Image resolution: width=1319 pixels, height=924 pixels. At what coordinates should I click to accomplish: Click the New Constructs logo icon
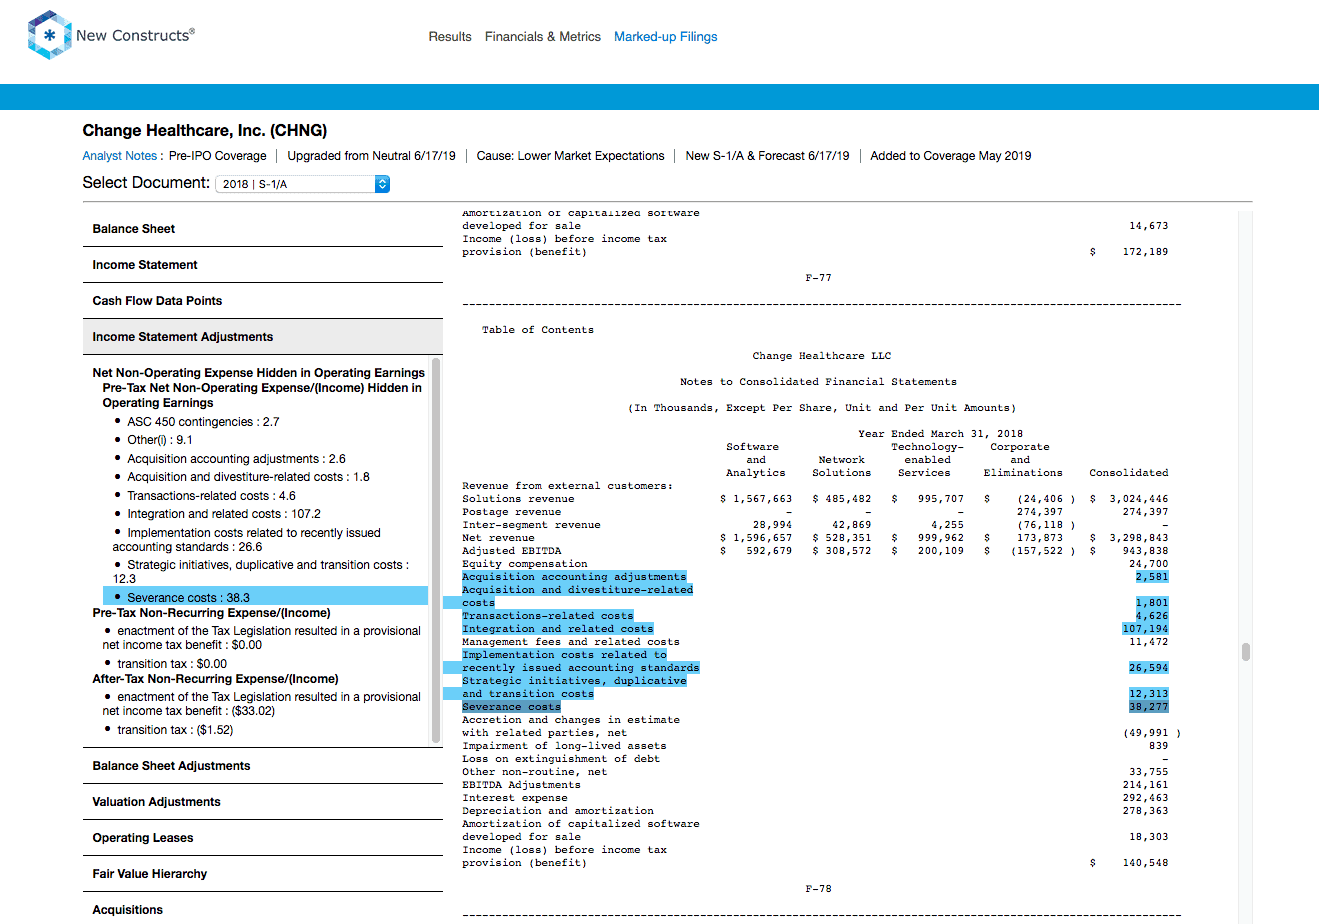coord(49,36)
